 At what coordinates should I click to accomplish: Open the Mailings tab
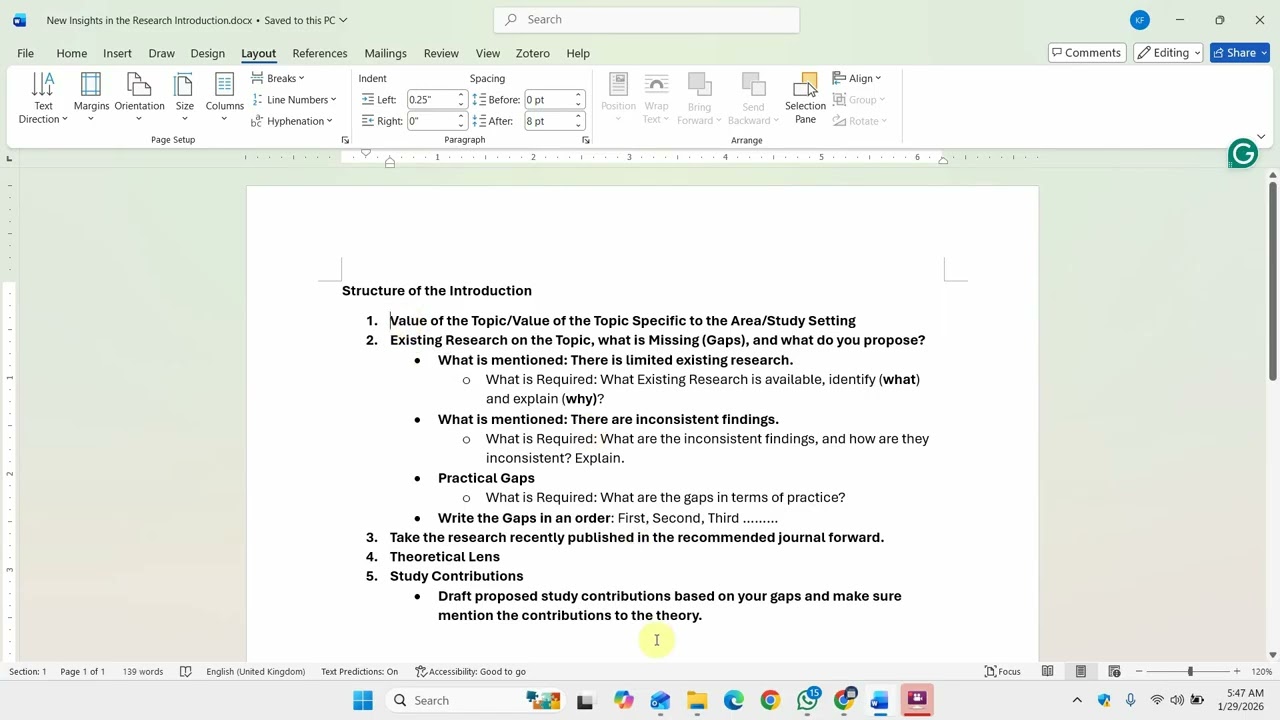[385, 53]
